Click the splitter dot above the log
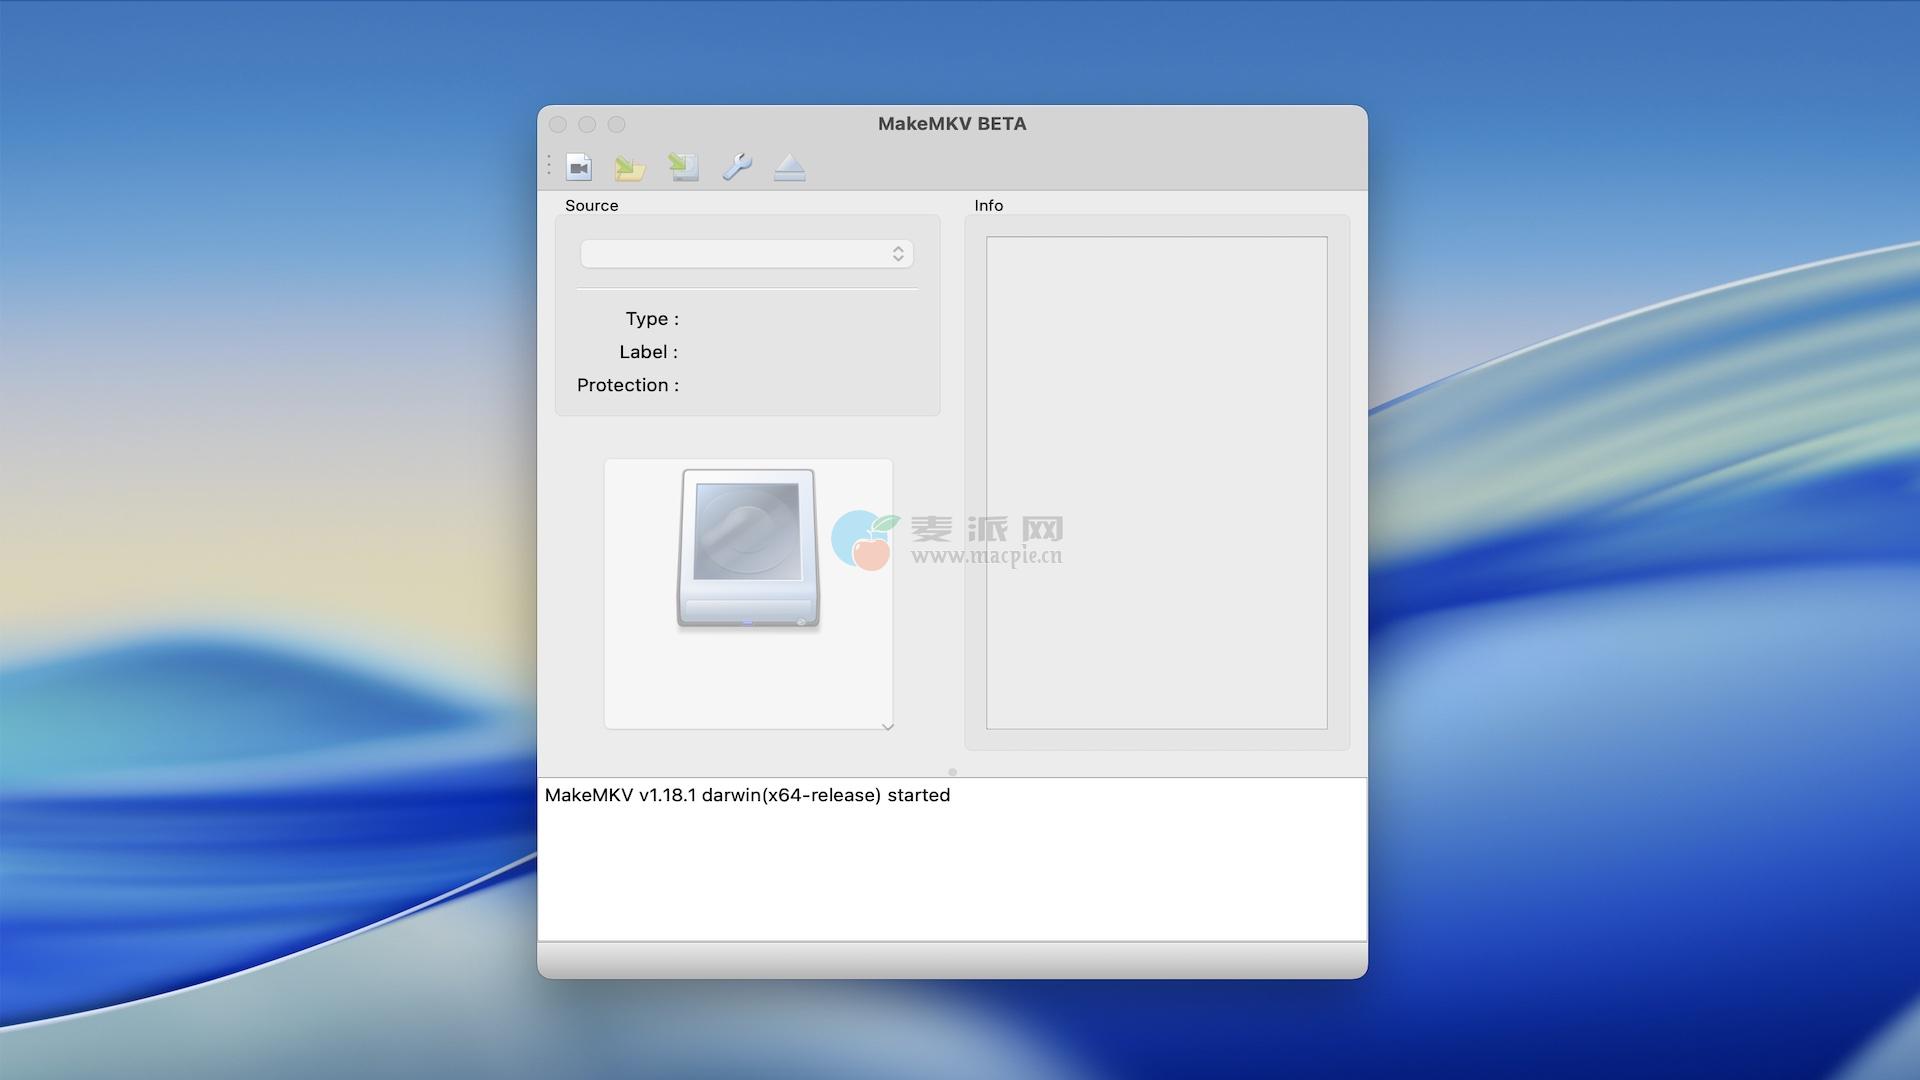1920x1080 pixels. 952,772
